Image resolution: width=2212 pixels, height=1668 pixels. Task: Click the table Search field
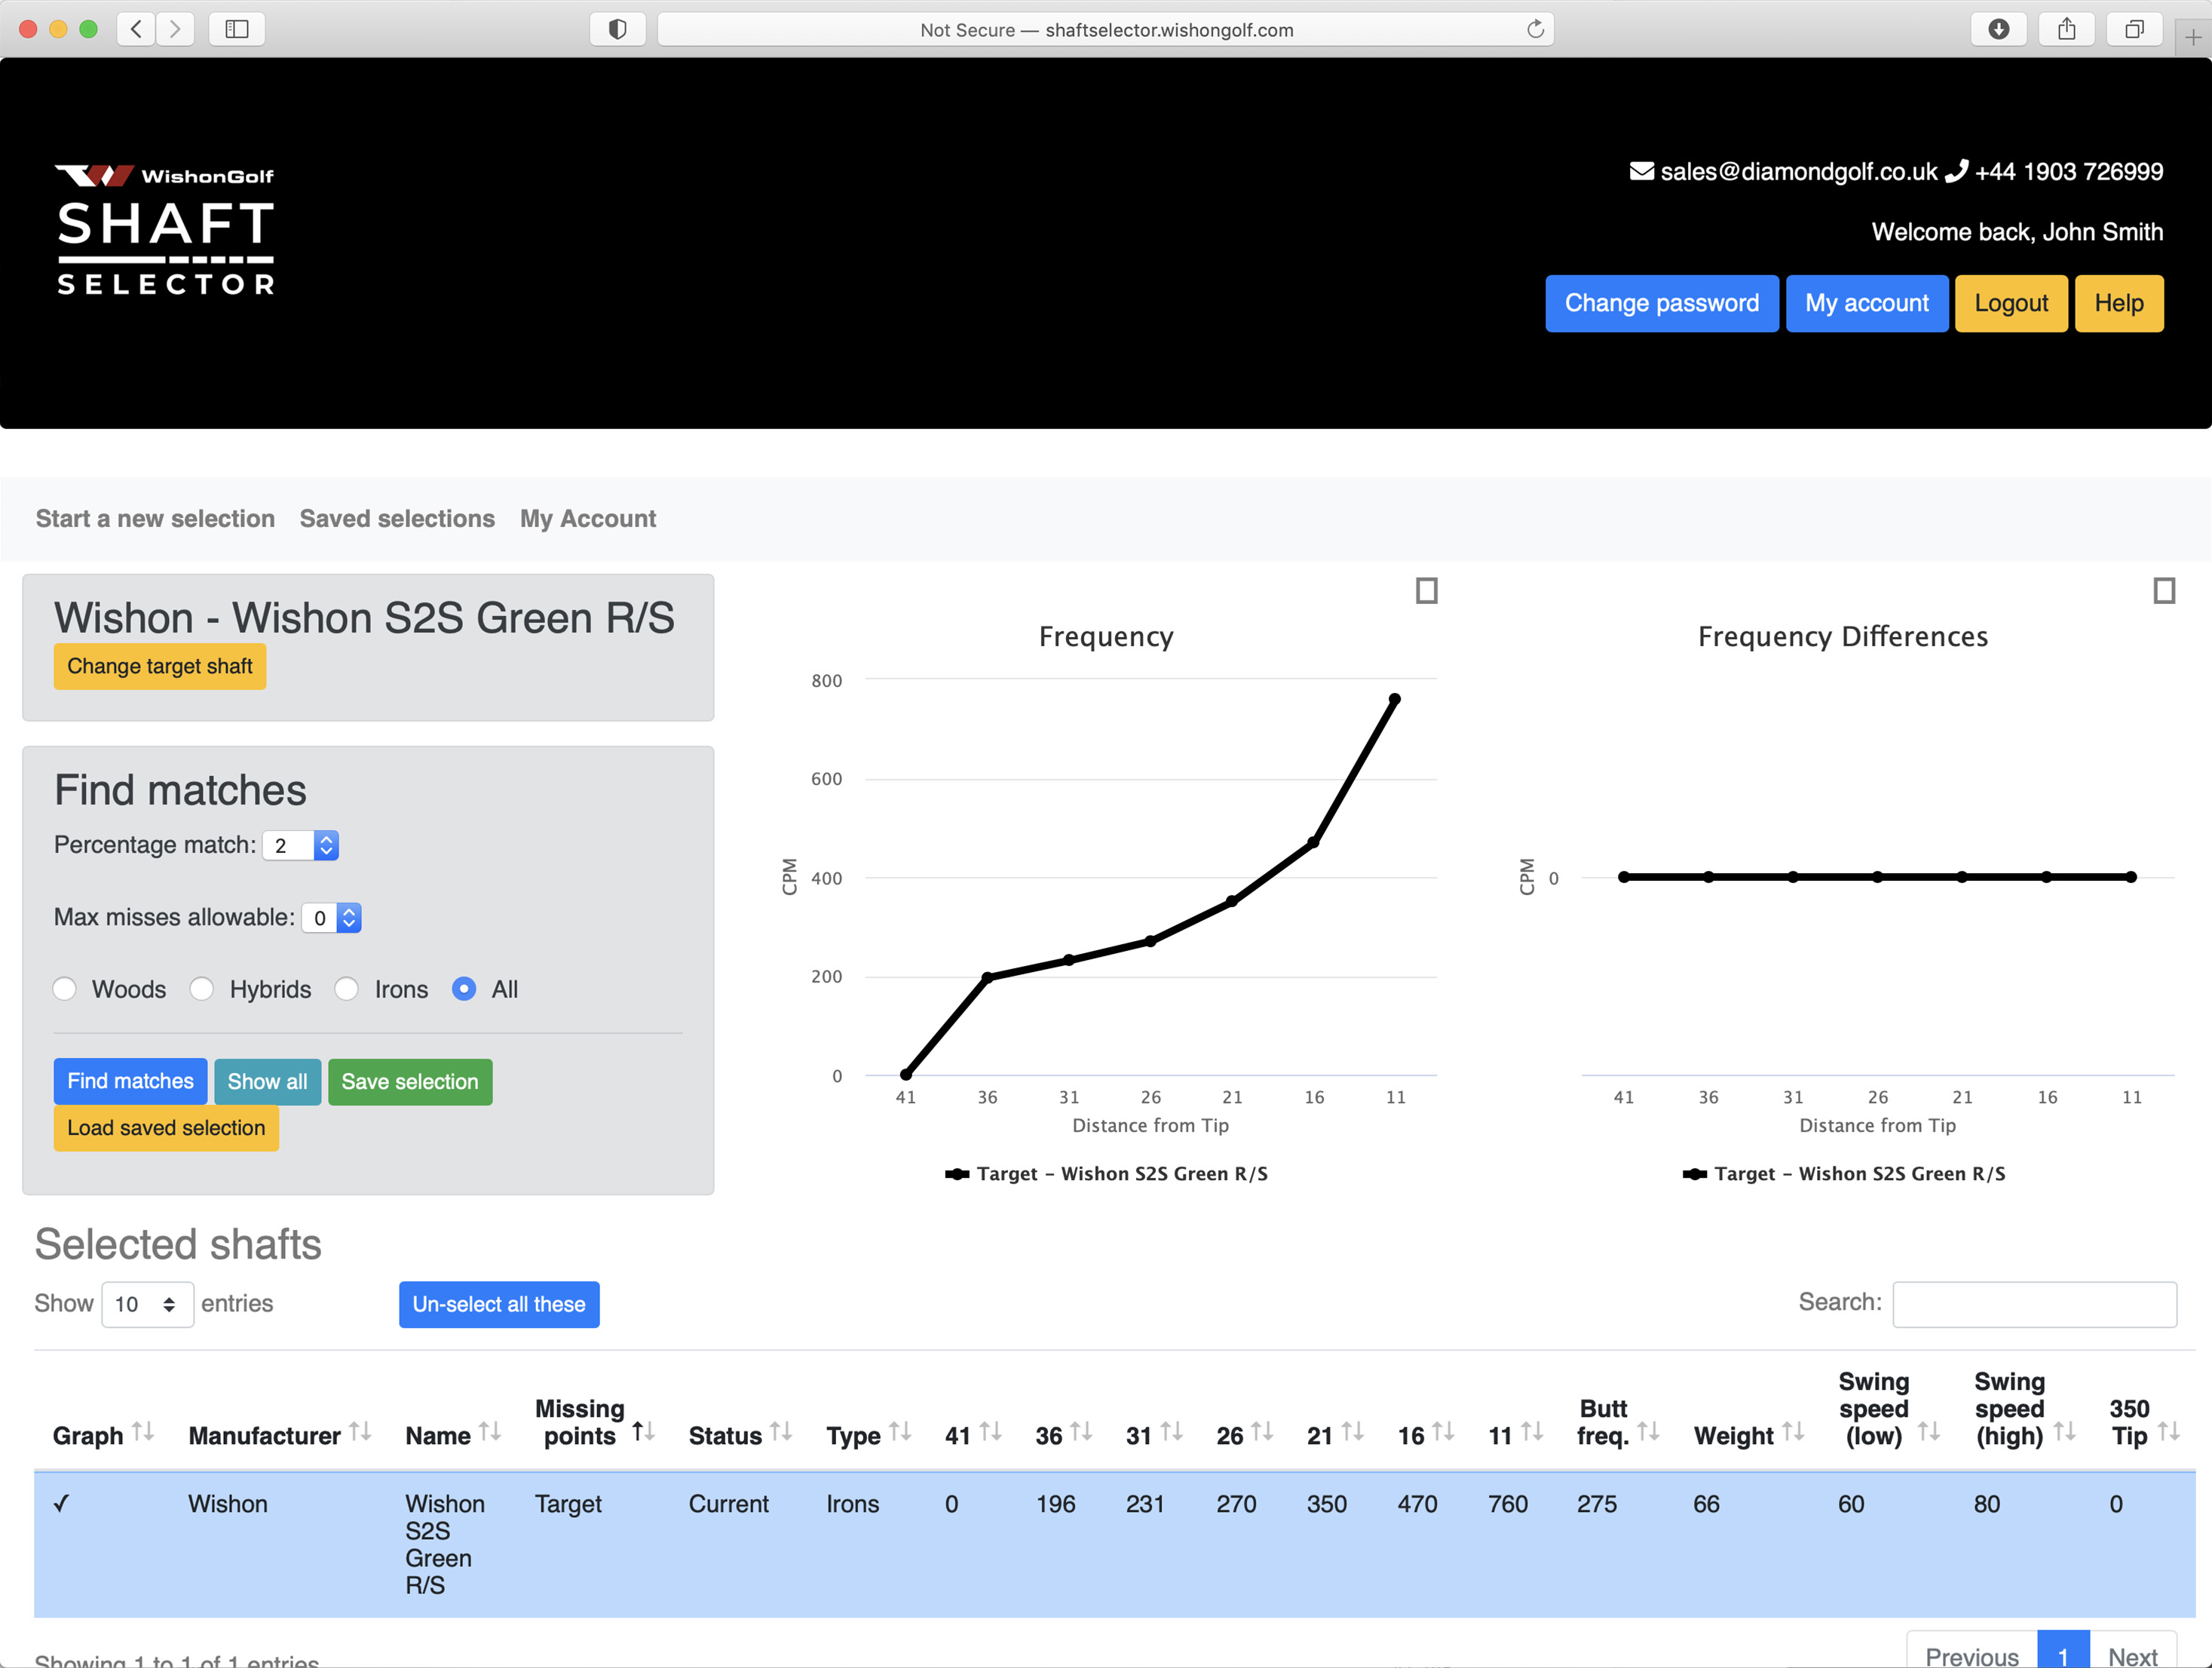[x=2034, y=1304]
